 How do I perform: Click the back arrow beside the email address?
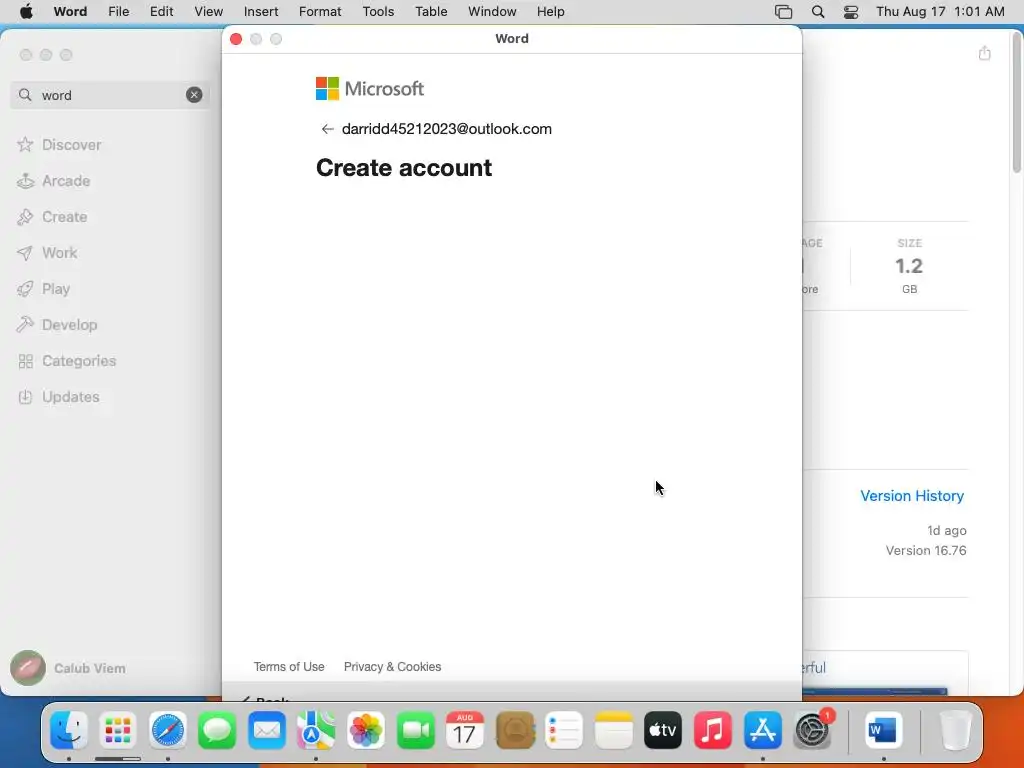tap(327, 129)
